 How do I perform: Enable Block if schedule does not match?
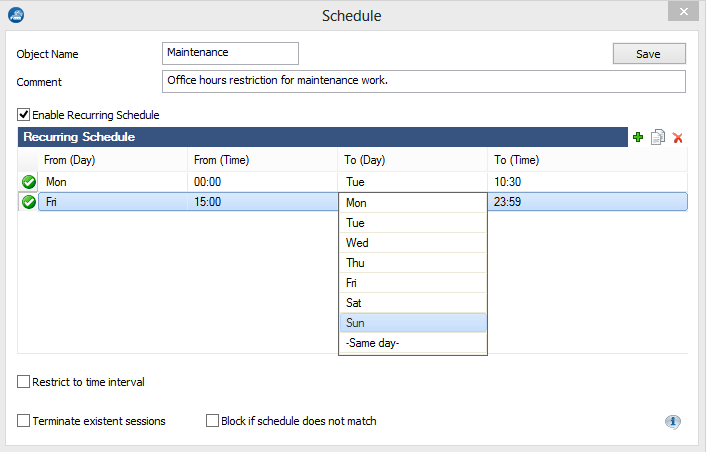click(x=212, y=421)
